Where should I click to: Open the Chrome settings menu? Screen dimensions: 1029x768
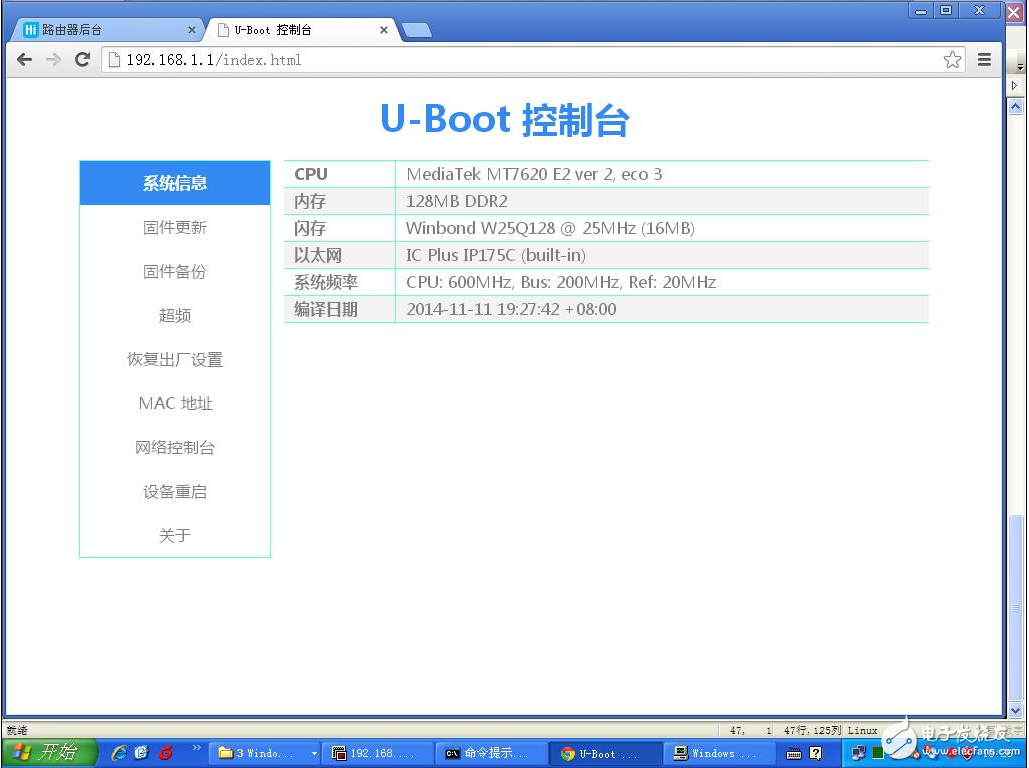point(985,60)
